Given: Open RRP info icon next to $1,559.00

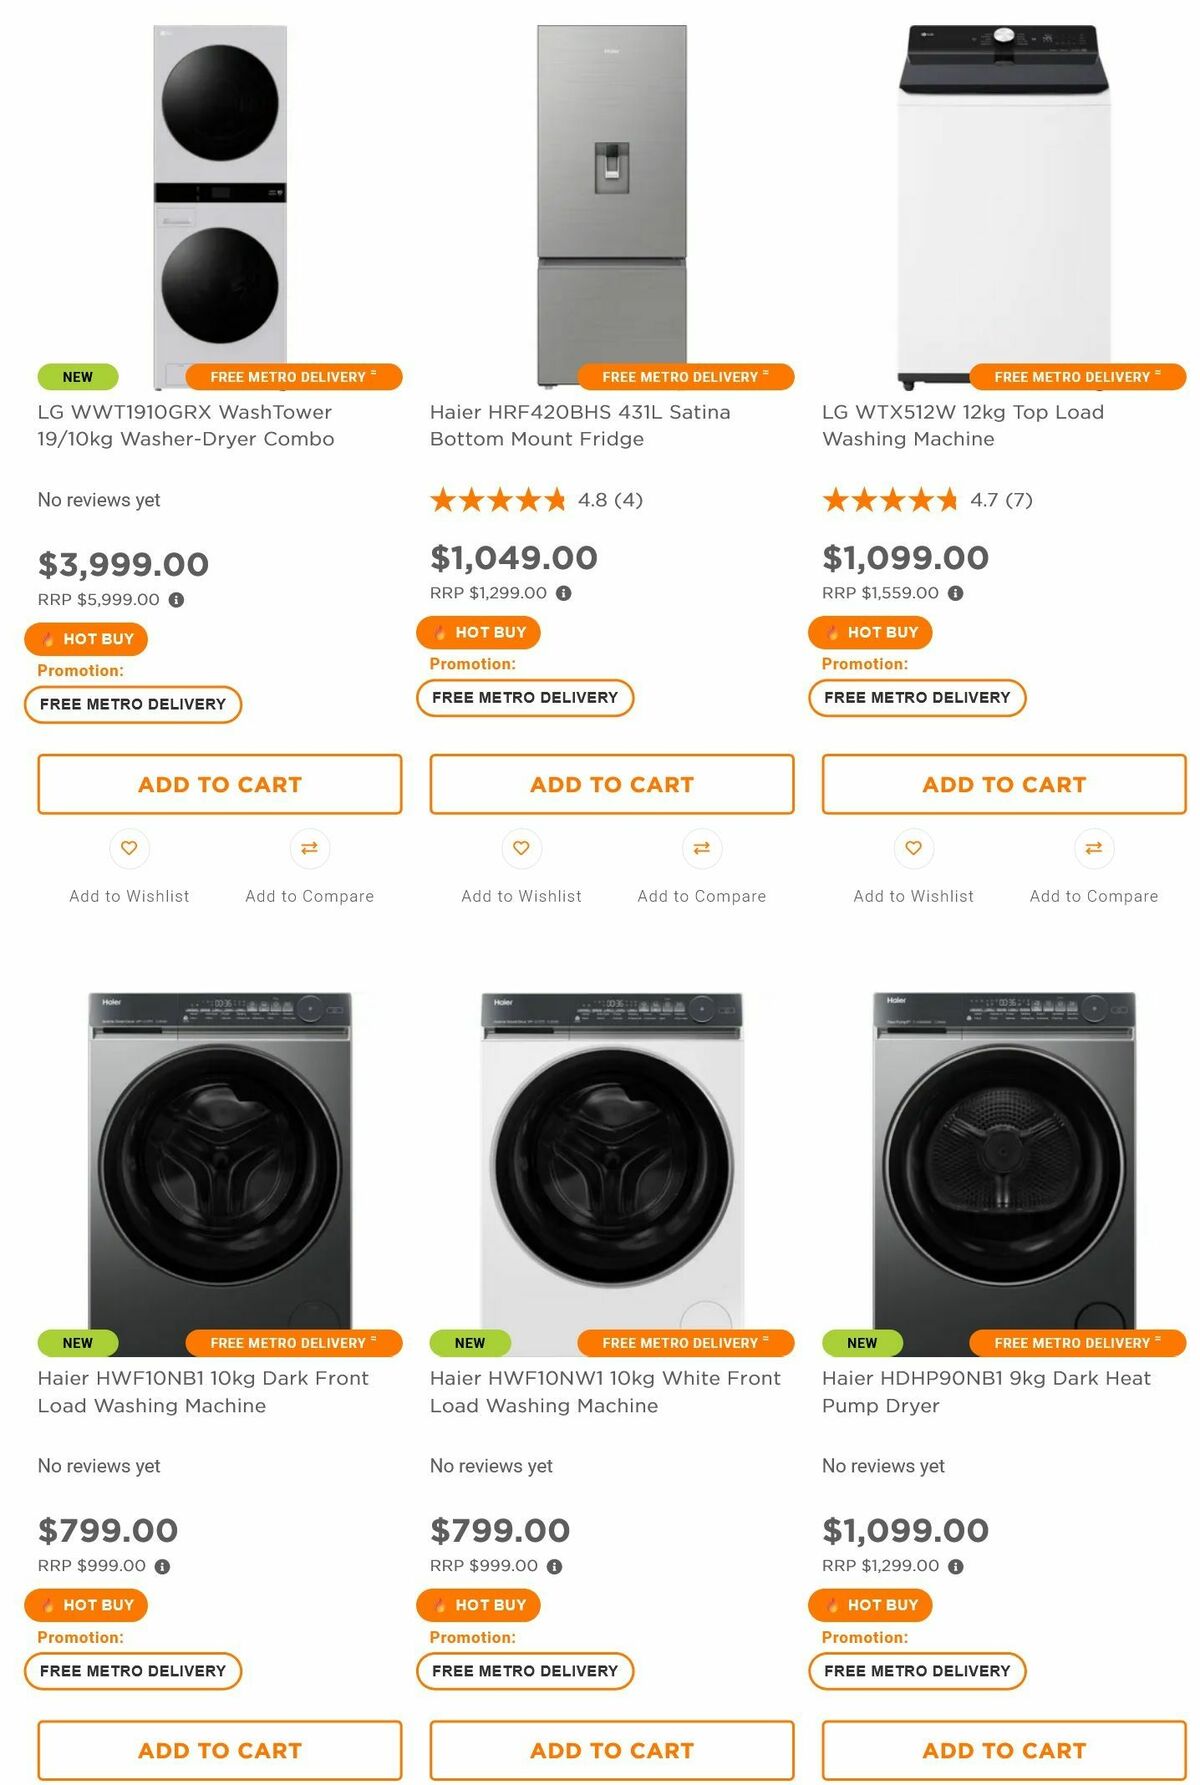Looking at the screenshot, I should pos(955,593).
